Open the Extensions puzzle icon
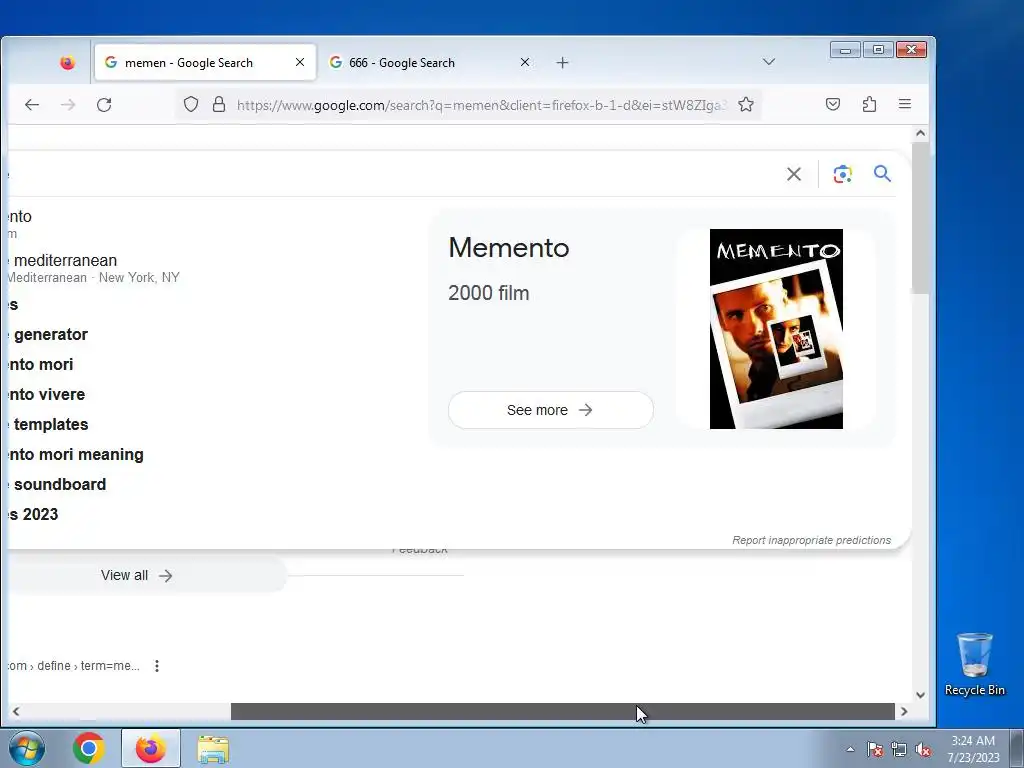This screenshot has width=1024, height=768. click(869, 104)
